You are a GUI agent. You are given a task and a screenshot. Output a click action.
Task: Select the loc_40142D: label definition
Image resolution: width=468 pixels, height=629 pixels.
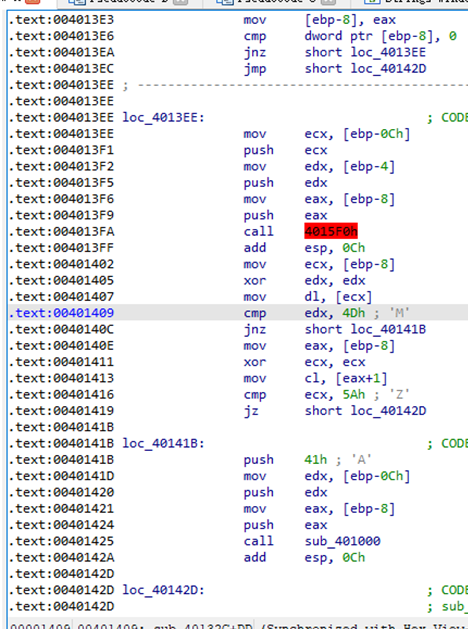(x=164, y=590)
